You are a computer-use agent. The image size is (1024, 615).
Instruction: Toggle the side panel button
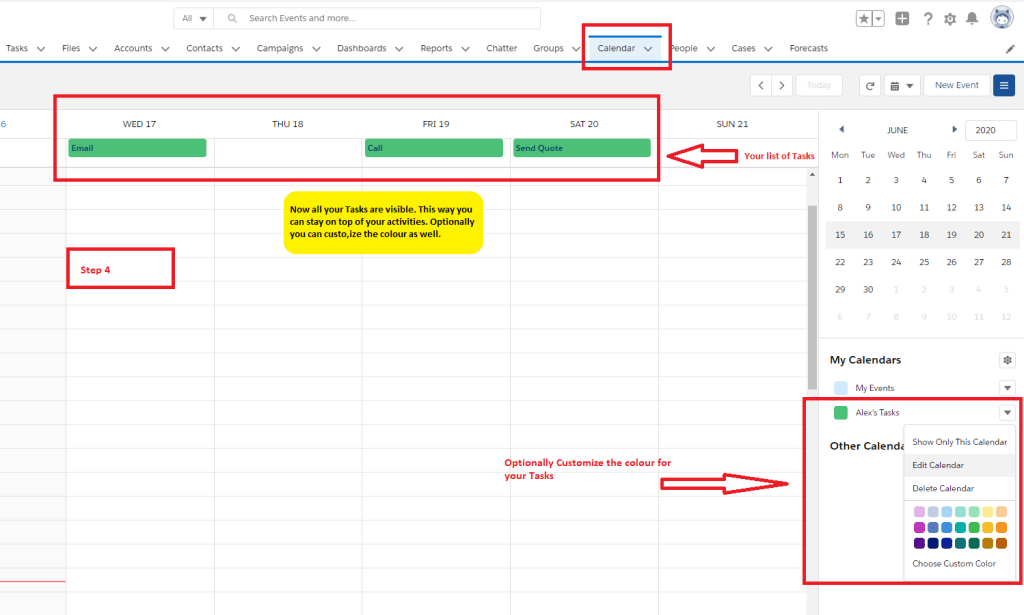point(1004,86)
